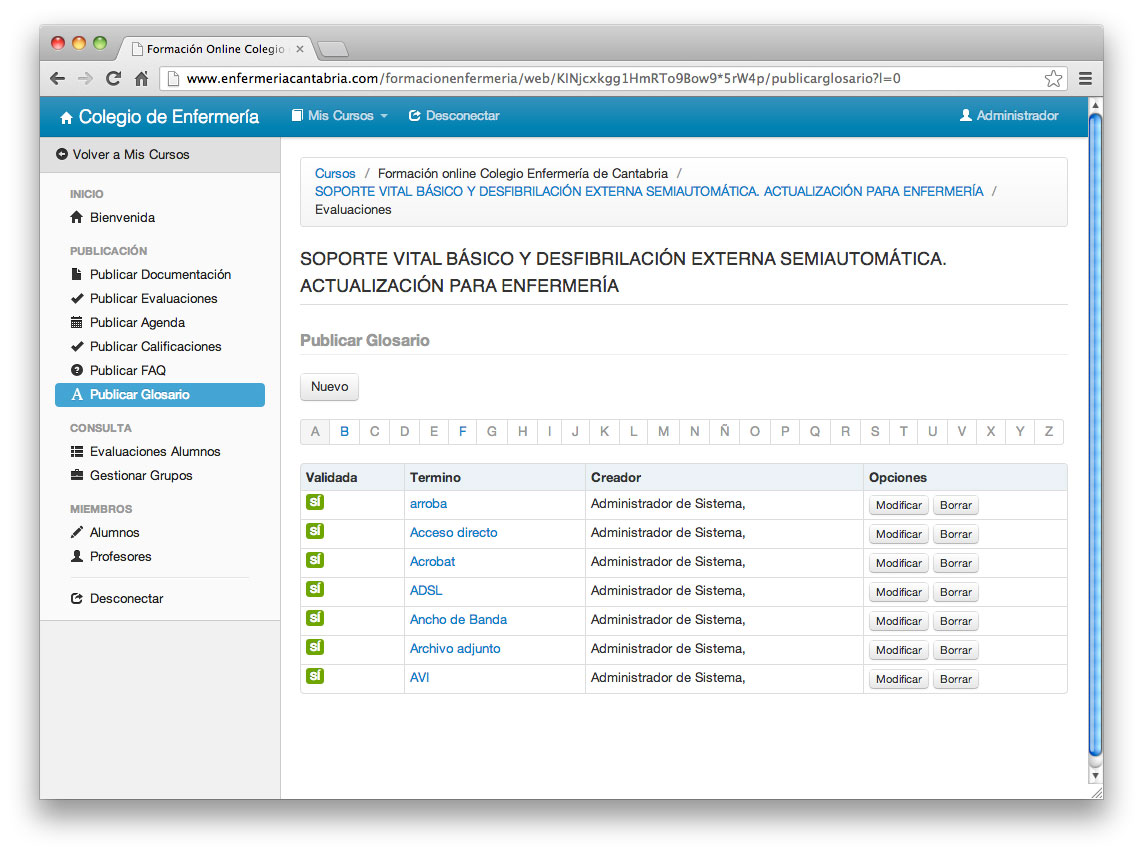Screen dimensions: 1143x854
Task: Open the Administrador user link
Action: (1009, 116)
